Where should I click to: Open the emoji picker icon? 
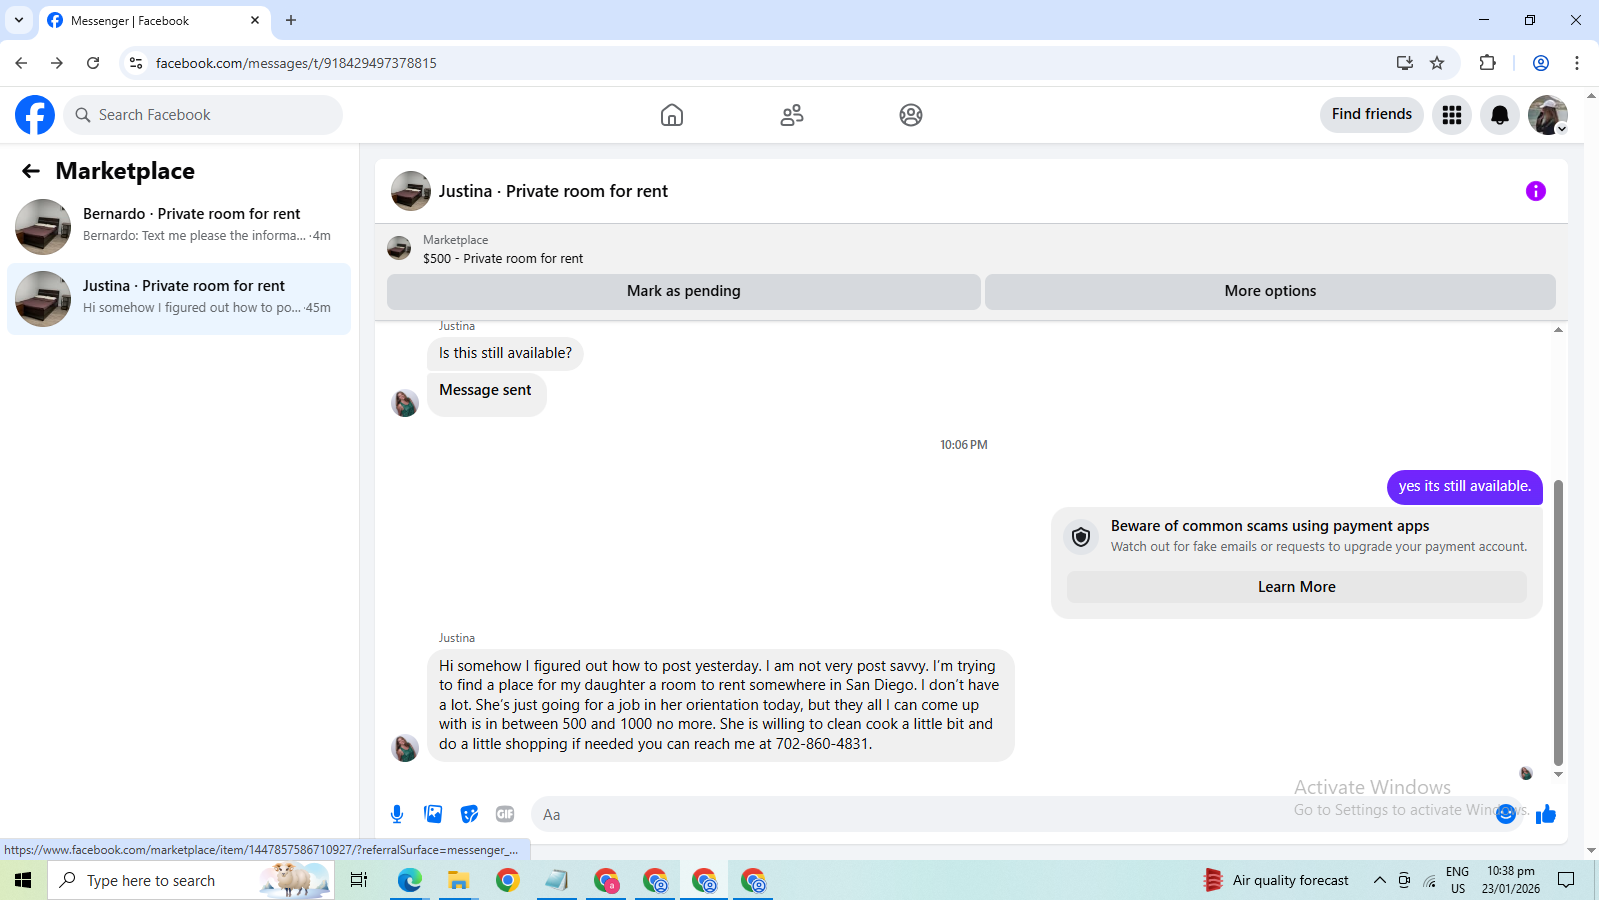coord(1506,814)
